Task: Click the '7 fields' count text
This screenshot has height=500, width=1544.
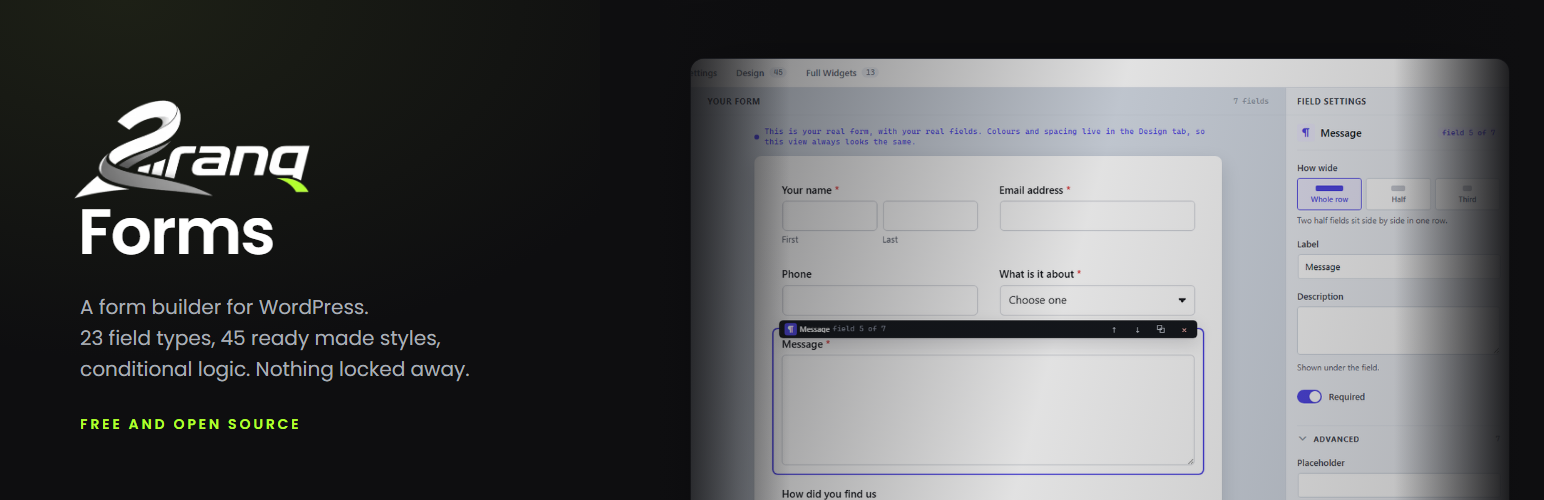Action: tap(1251, 101)
